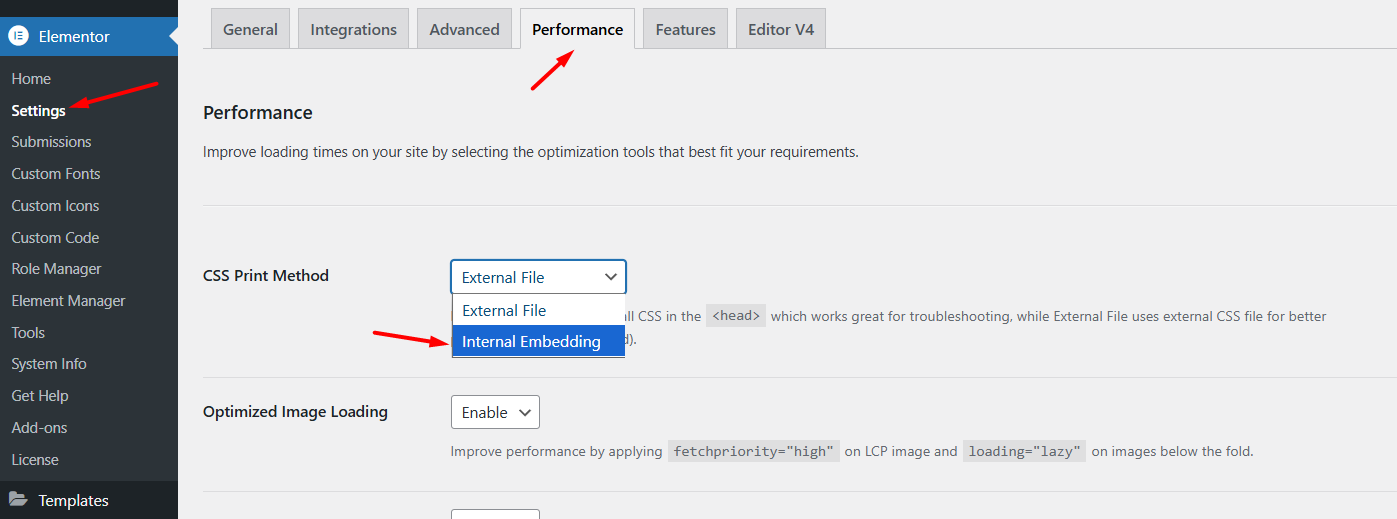Open the Elementor menu in sidebar

89,36
